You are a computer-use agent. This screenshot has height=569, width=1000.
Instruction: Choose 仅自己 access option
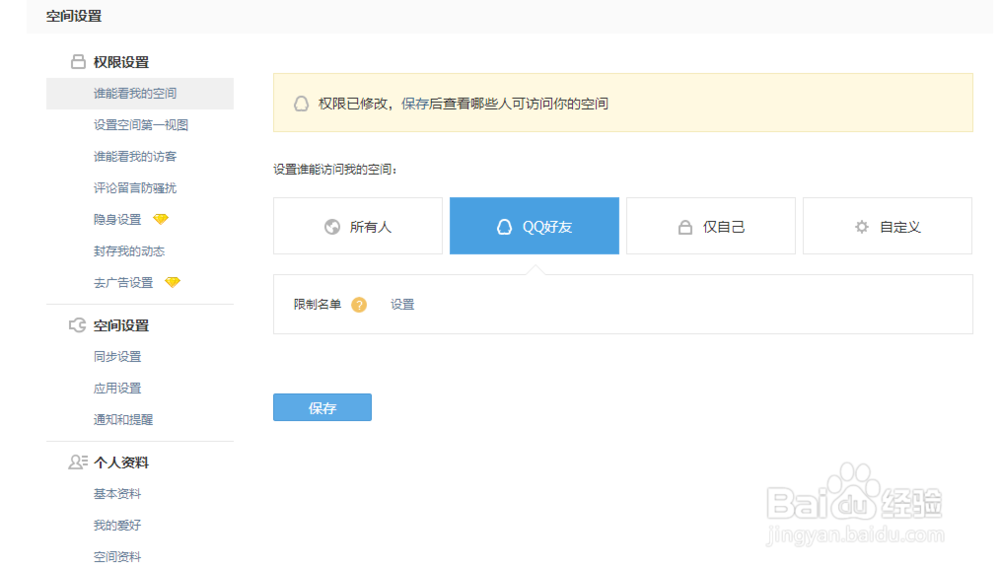pos(711,226)
